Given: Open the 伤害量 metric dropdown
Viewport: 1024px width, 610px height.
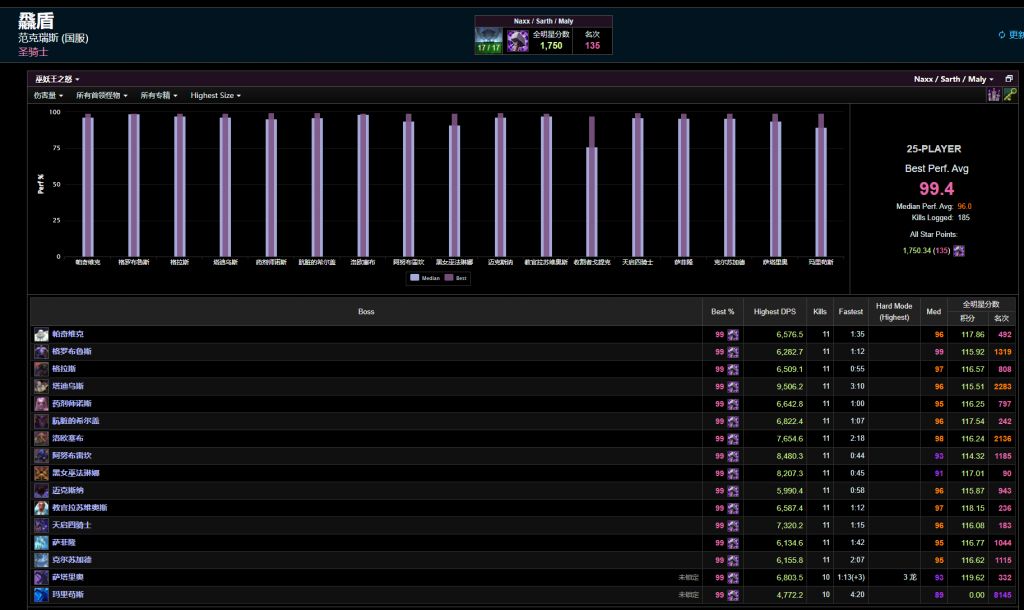Looking at the screenshot, I should click(x=48, y=96).
